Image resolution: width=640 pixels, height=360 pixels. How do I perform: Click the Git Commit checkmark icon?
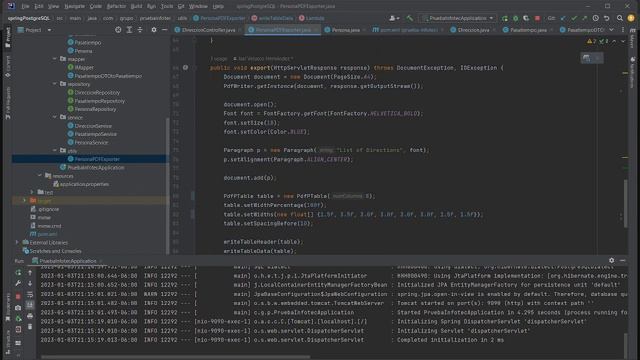pos(574,18)
